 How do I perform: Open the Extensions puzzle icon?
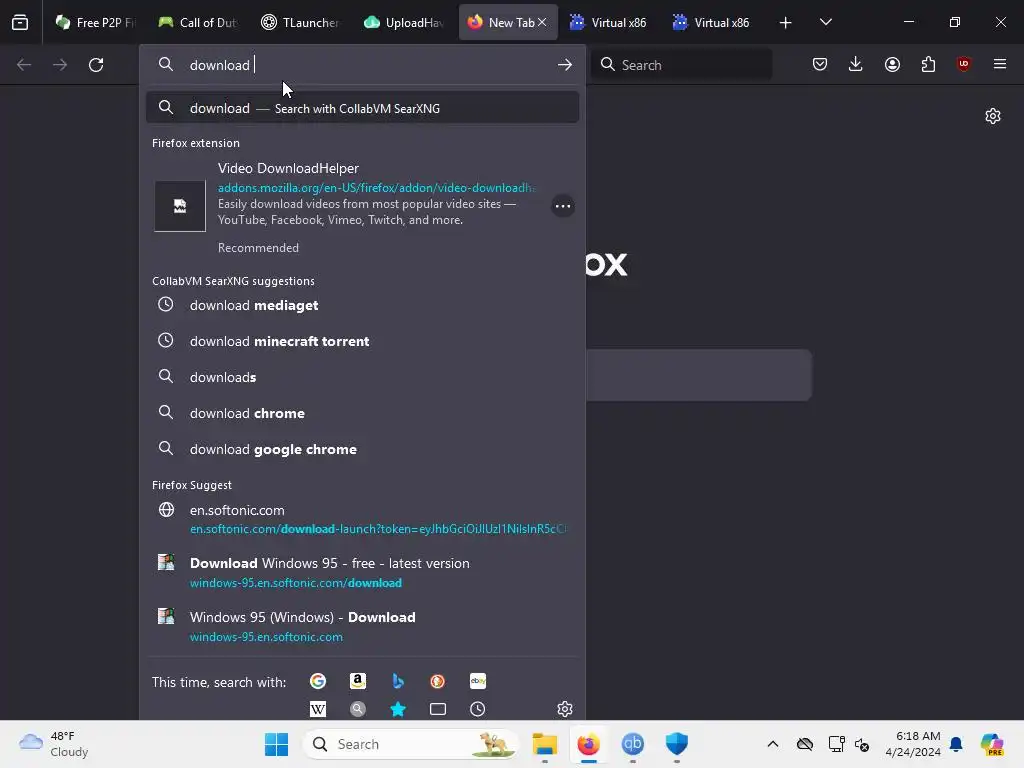(x=928, y=64)
